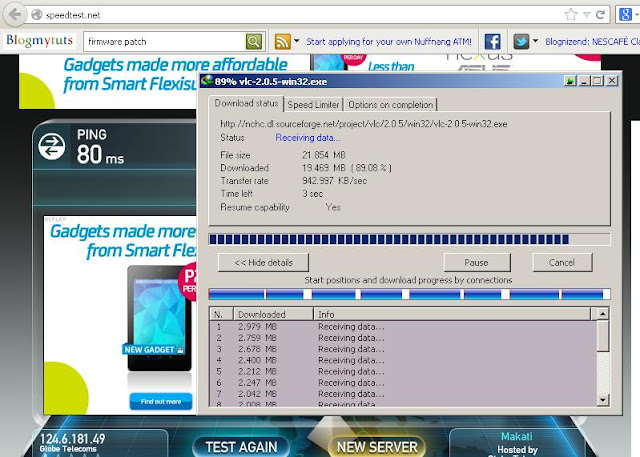Switch to the Speed Limiter tab
This screenshot has width=640, height=457.
313,105
